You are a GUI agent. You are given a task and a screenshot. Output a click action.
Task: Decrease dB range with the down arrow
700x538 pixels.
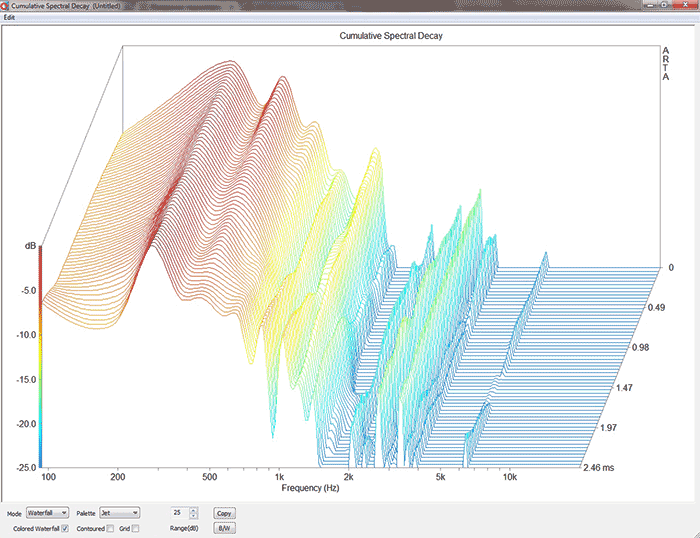pyautogui.click(x=194, y=516)
